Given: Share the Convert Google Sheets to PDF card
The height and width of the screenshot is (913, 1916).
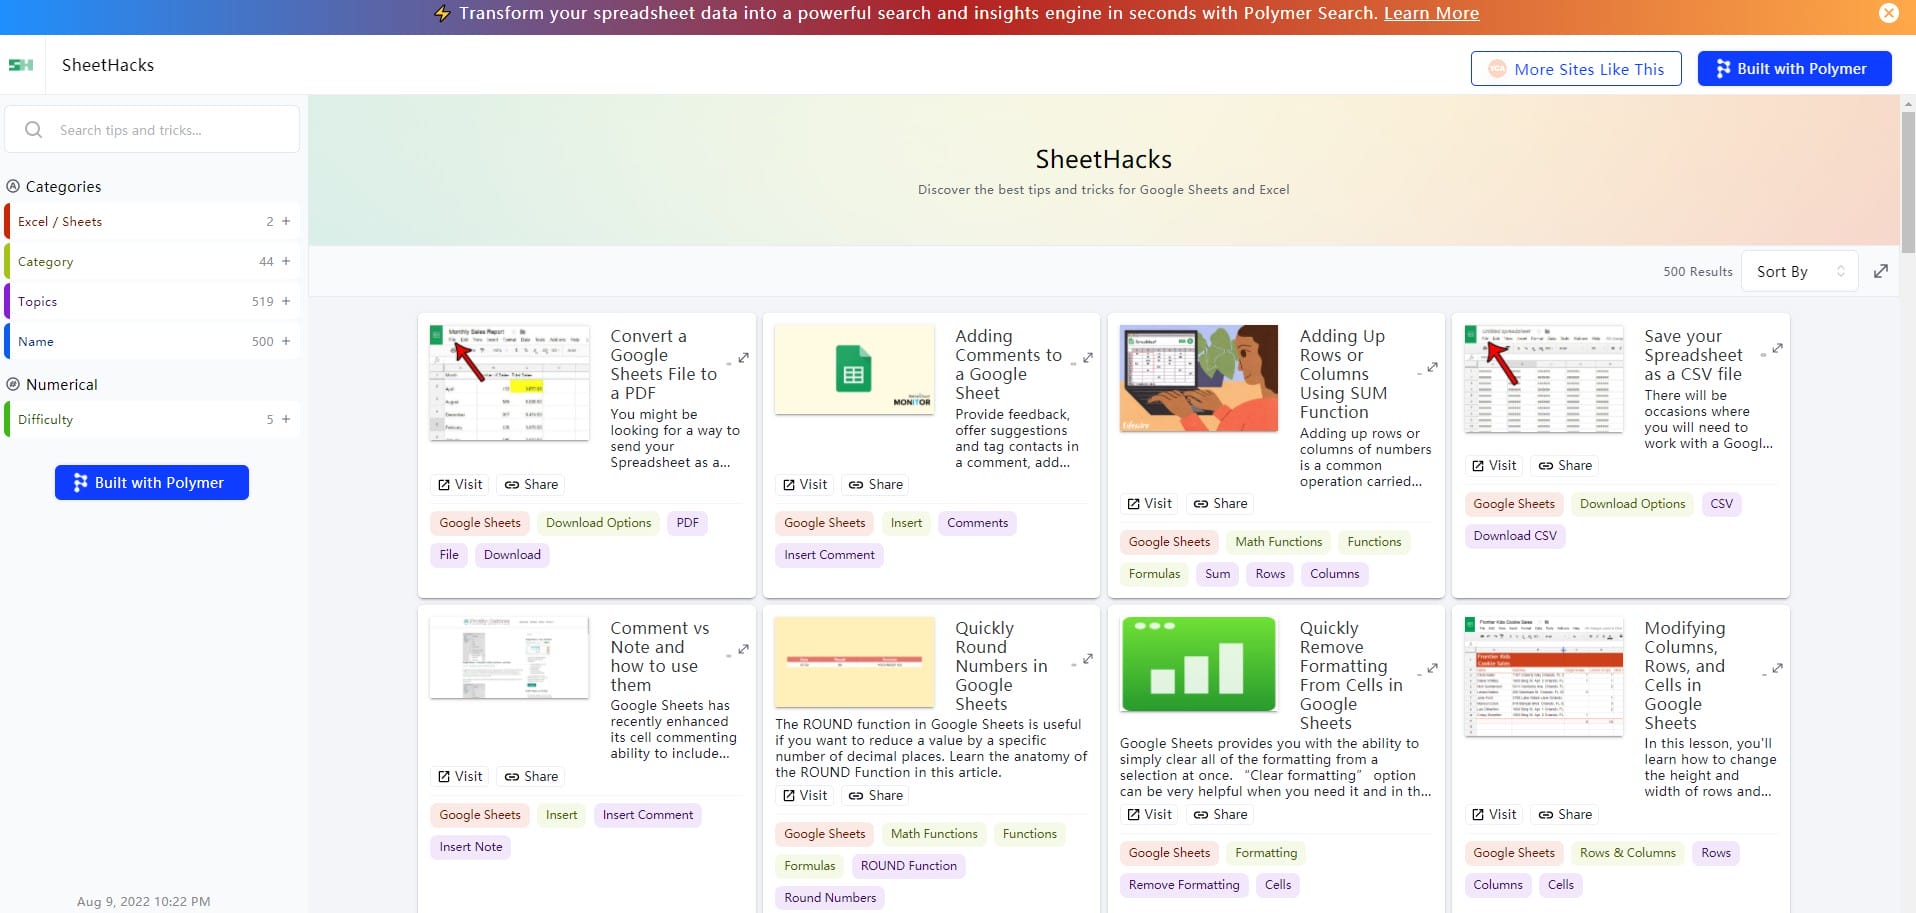Looking at the screenshot, I should click(531, 485).
